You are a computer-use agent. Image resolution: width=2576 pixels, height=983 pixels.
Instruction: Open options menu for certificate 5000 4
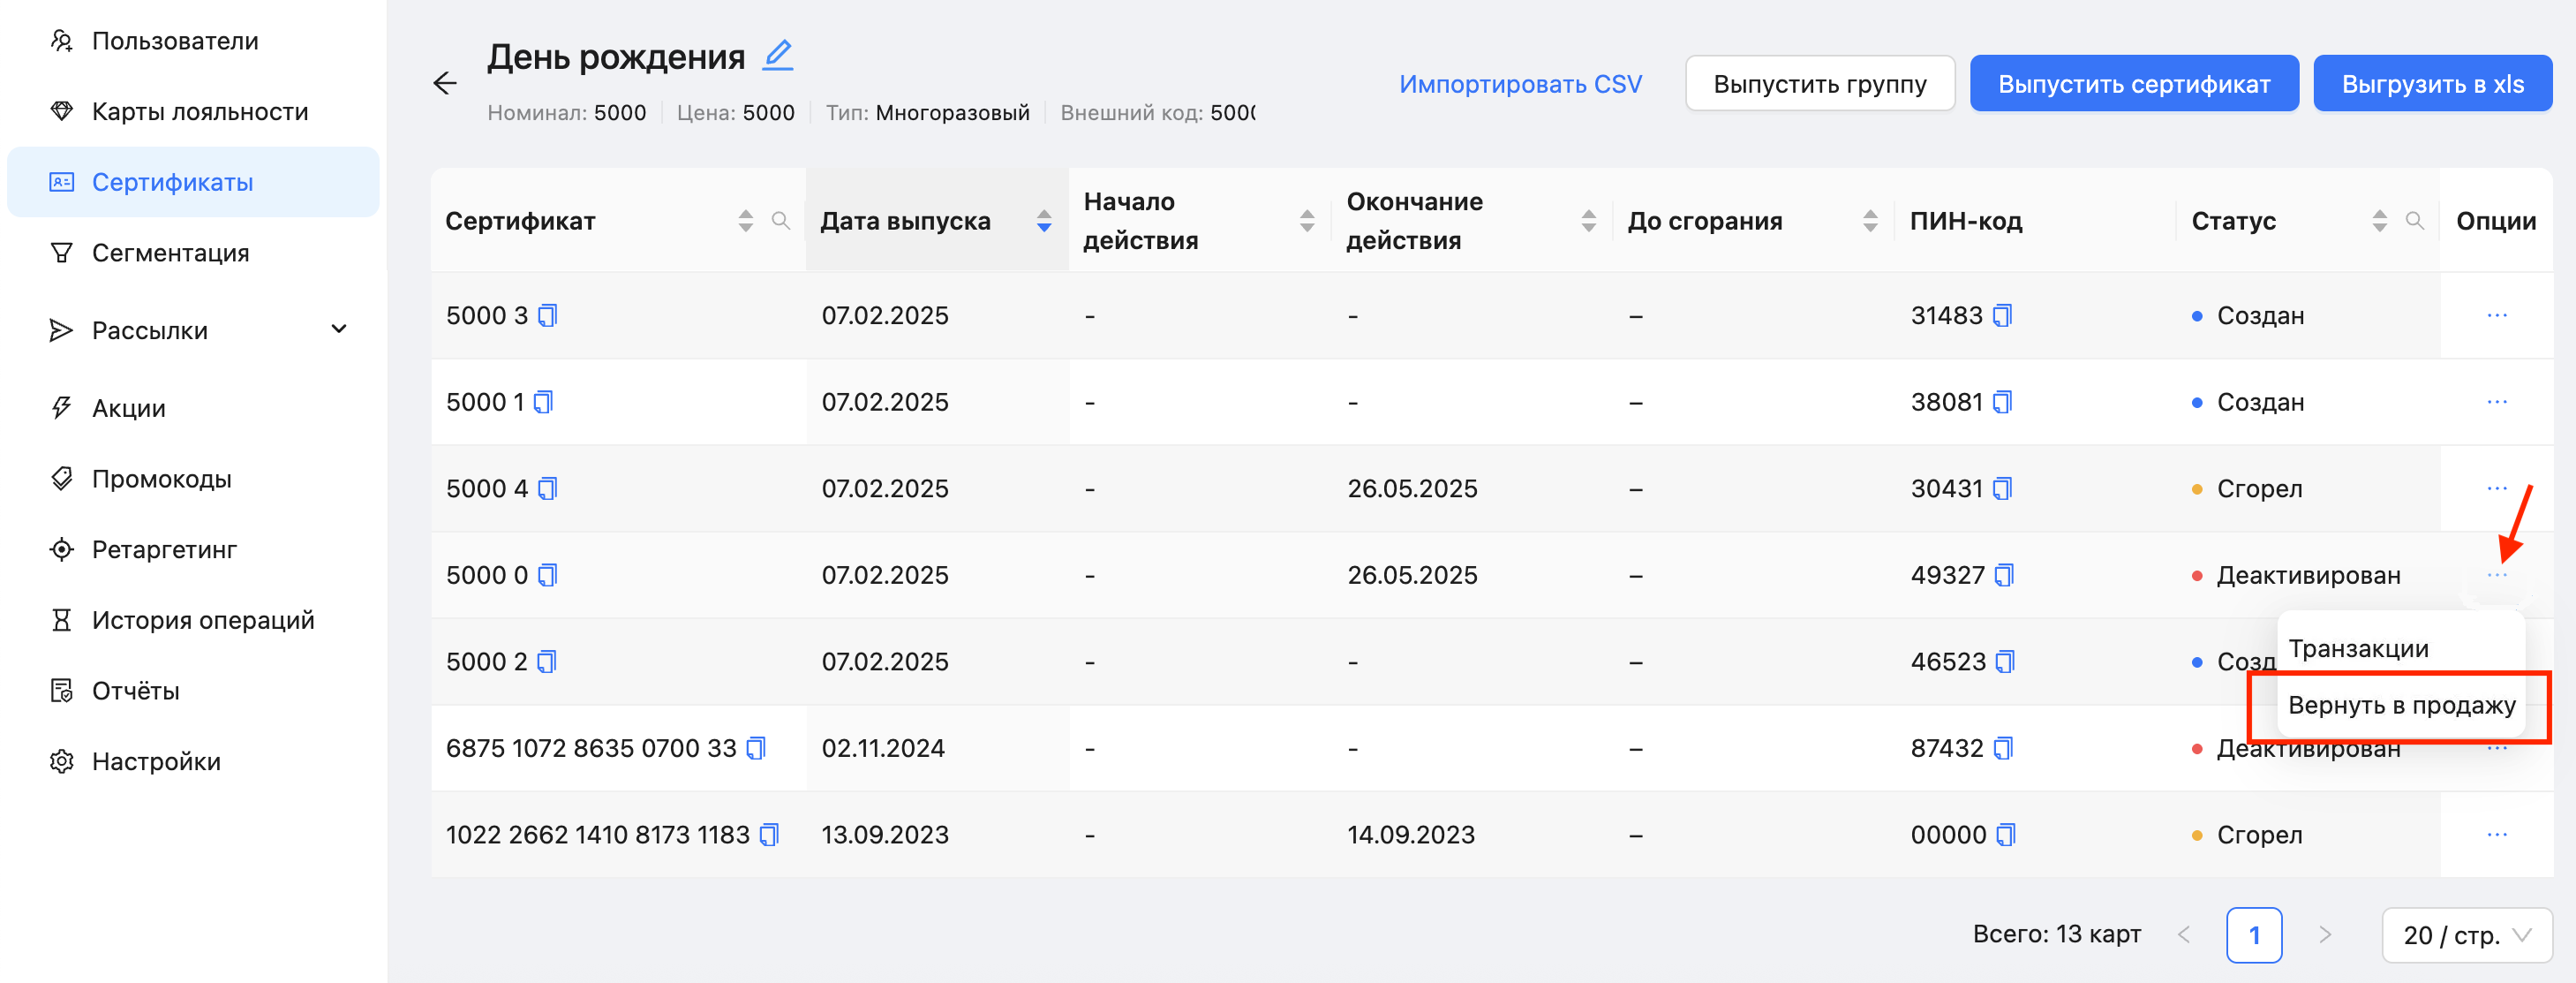(x=2496, y=489)
